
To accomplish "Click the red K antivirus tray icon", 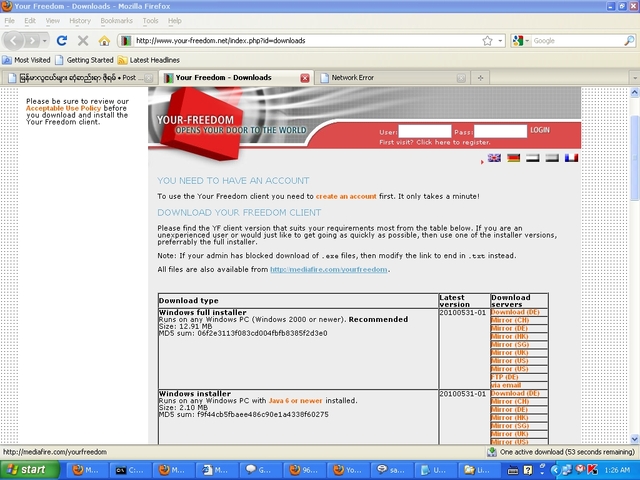I will point(592,470).
